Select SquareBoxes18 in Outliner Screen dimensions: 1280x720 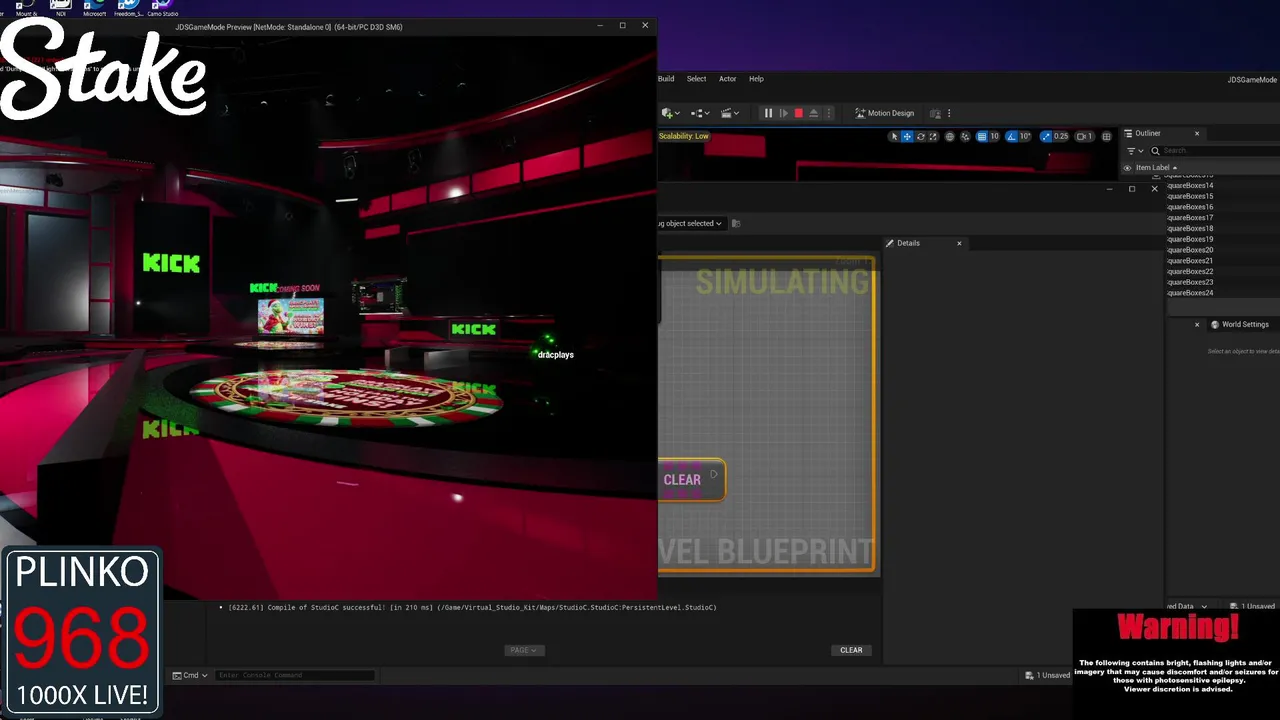1190,229
